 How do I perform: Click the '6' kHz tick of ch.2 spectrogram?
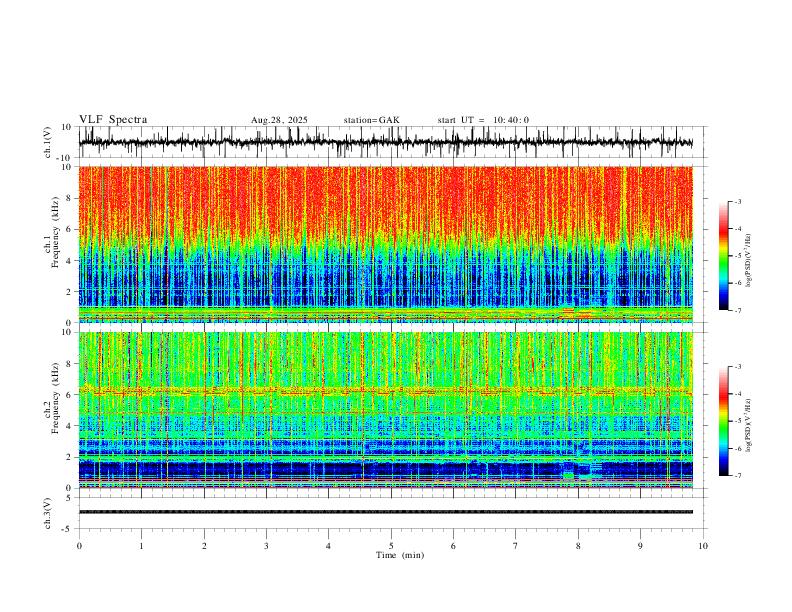[x=70, y=395]
